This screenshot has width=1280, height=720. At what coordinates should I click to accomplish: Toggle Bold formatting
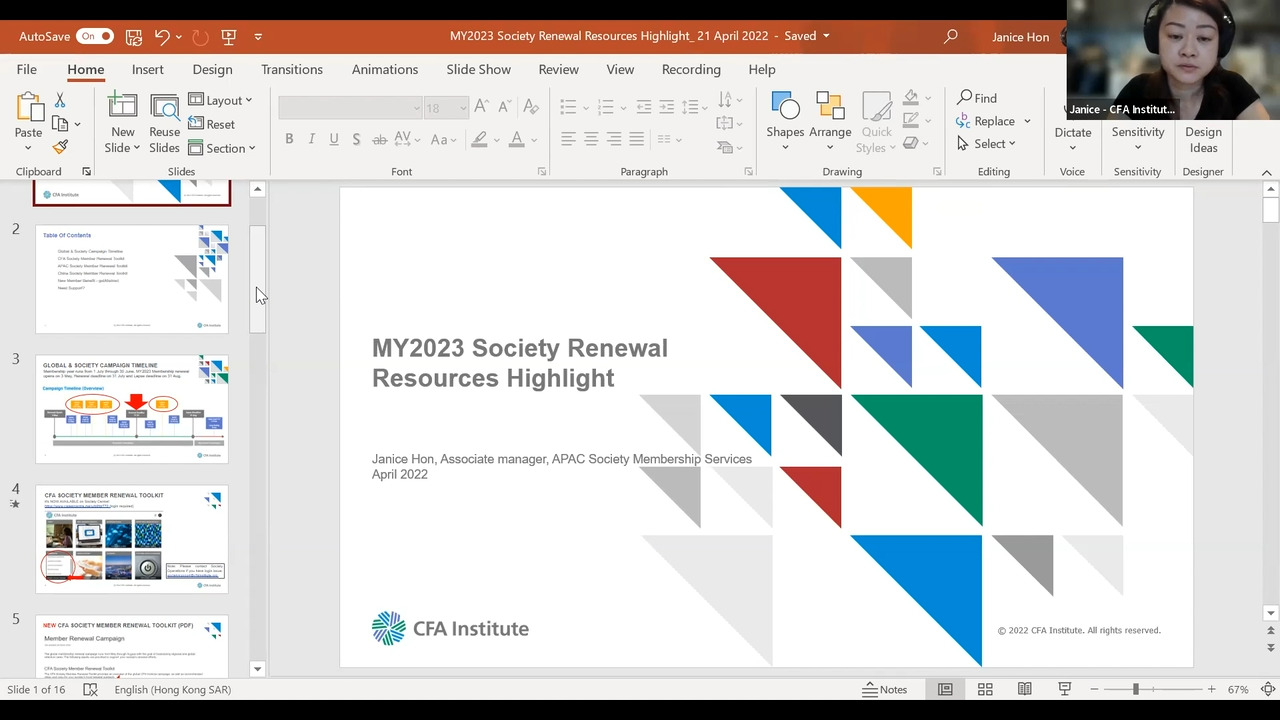(x=289, y=139)
